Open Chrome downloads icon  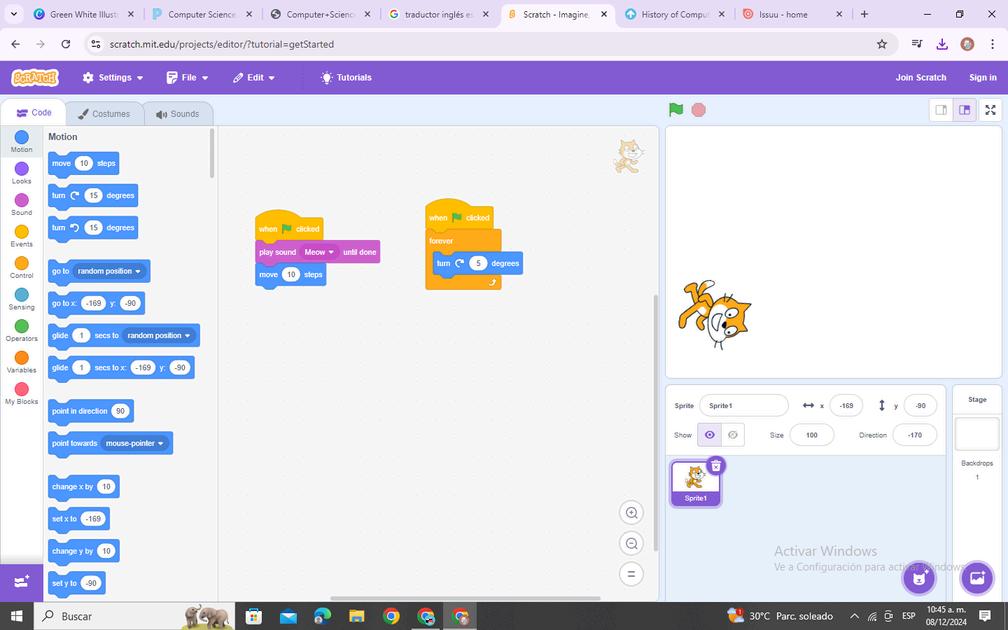942,44
